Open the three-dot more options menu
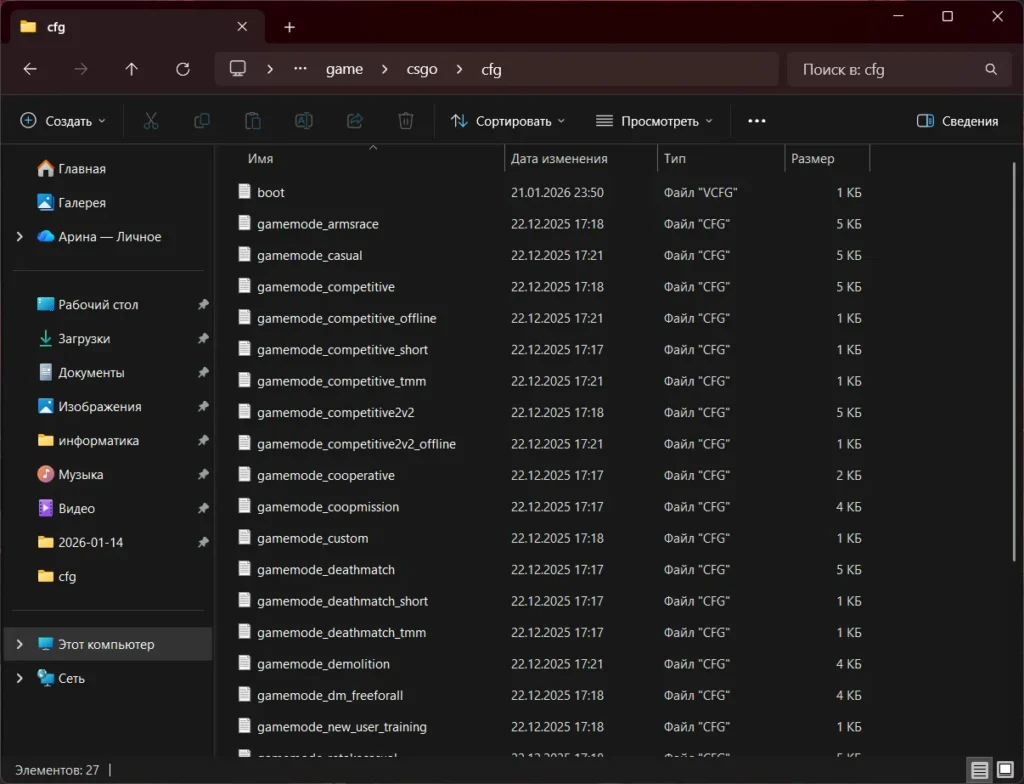Screen dimensions: 1024x784 [x=756, y=121]
